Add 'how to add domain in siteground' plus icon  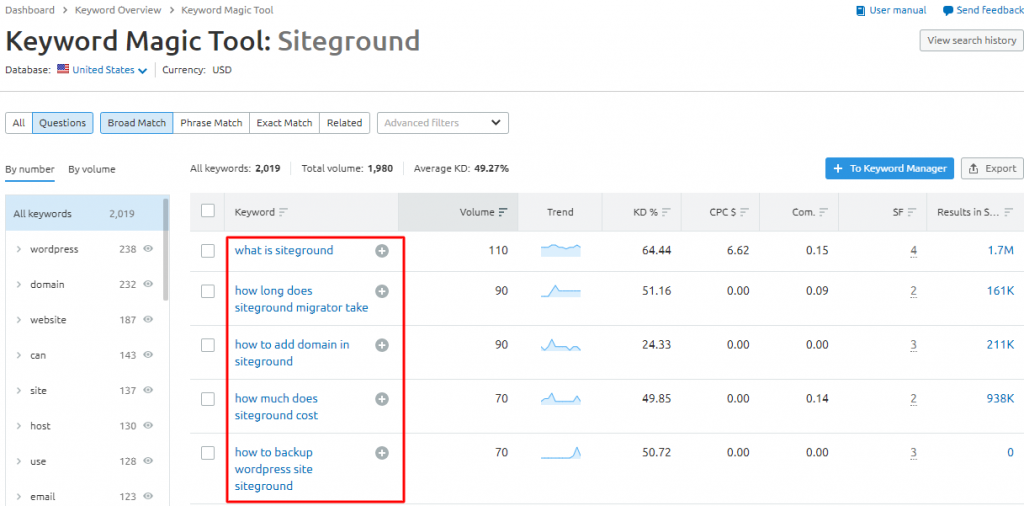tap(382, 345)
